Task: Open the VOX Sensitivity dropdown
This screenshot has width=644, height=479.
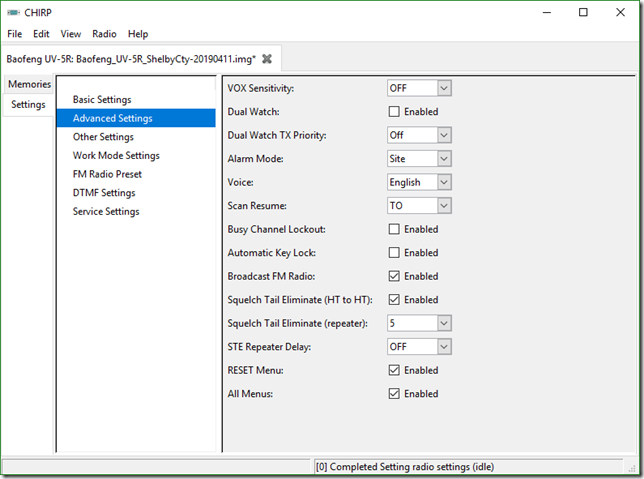Action: pos(419,88)
